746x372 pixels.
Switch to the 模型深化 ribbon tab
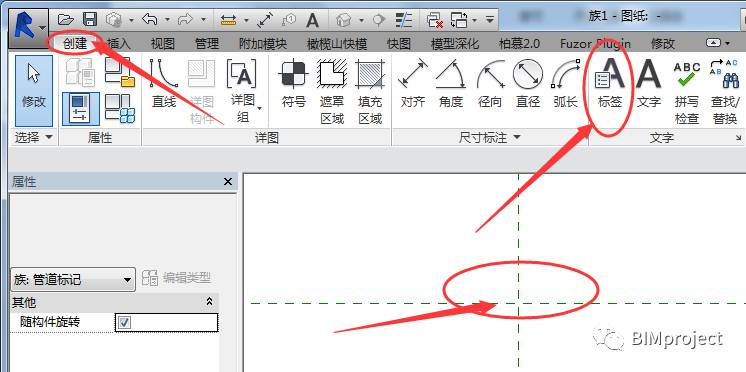click(454, 44)
